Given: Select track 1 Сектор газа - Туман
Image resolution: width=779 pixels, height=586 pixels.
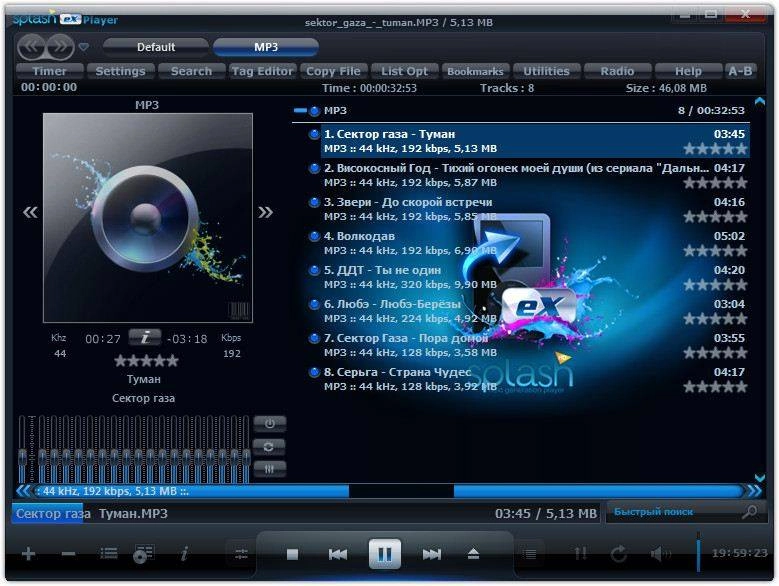Looking at the screenshot, I should [535, 141].
